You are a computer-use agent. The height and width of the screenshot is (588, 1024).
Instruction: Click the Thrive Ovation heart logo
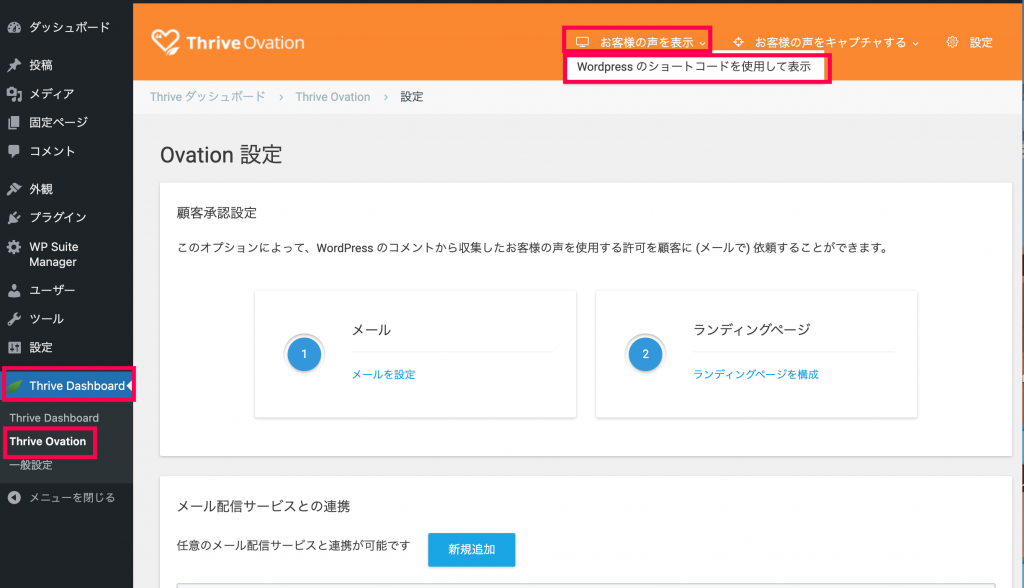tap(165, 42)
